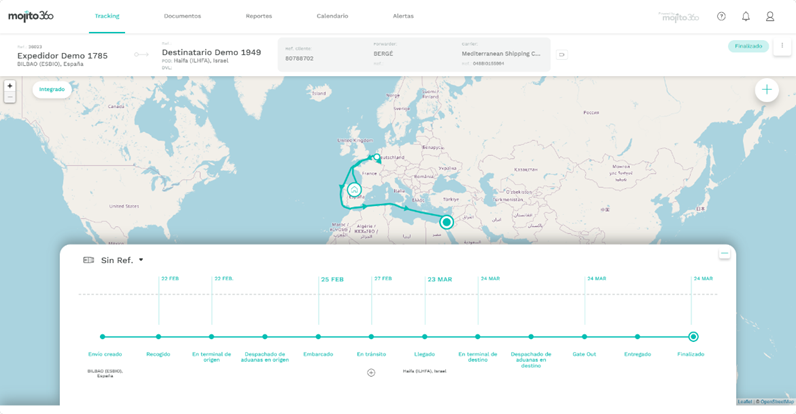The height and width of the screenshot is (414, 796).
Task: Switch to the Documentos tab
Action: click(182, 16)
